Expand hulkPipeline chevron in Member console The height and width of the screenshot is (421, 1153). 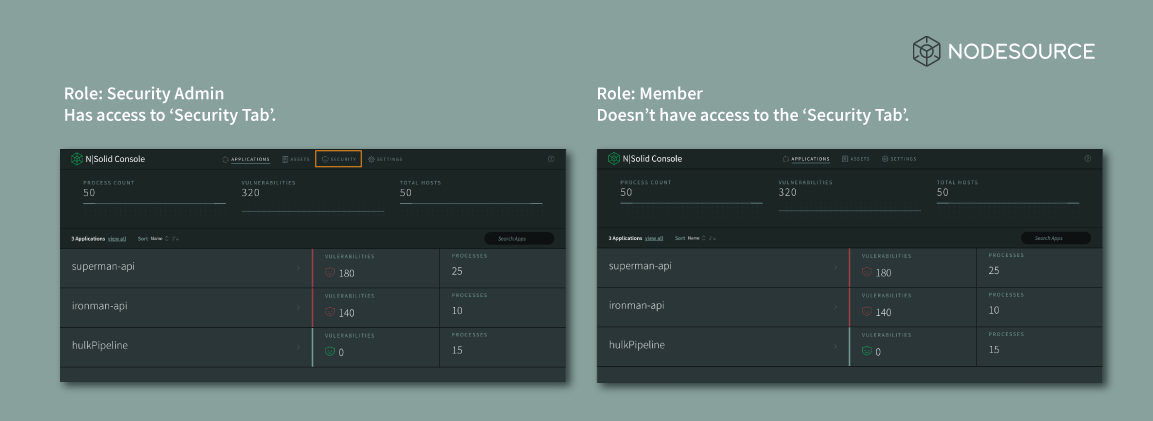point(835,347)
